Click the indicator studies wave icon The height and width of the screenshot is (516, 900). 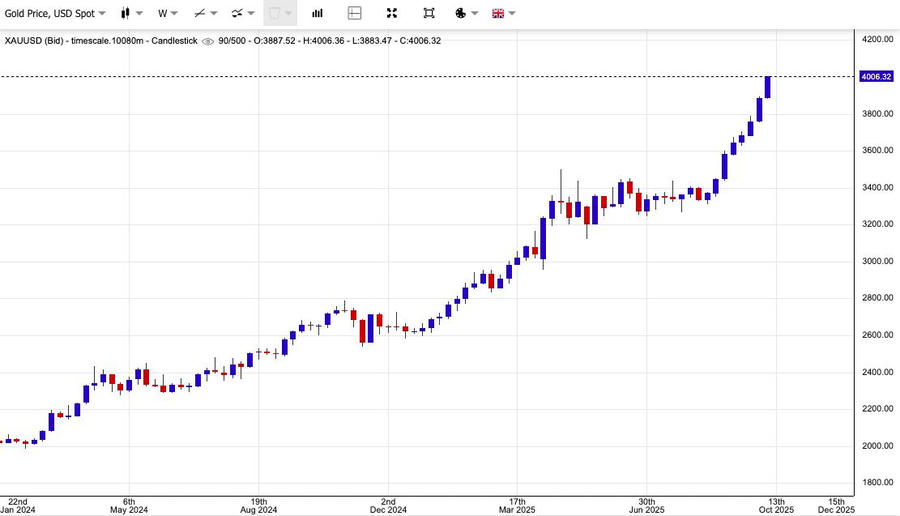(x=237, y=14)
